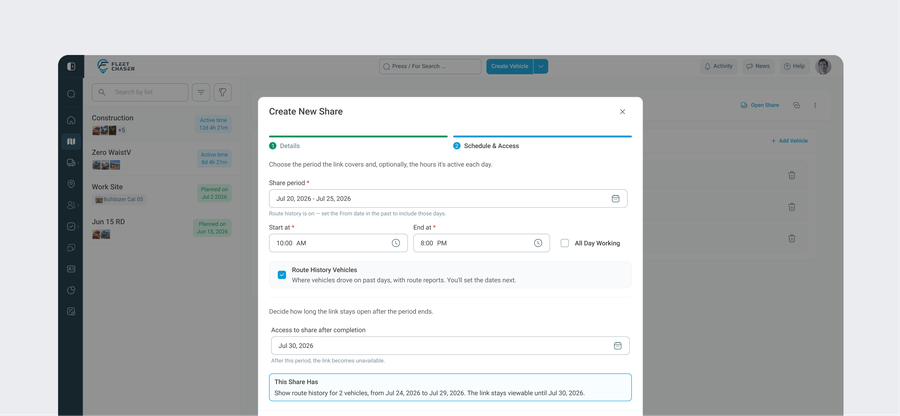Click the Share period date range field
Screen dimensions: 900x416
[448, 199]
